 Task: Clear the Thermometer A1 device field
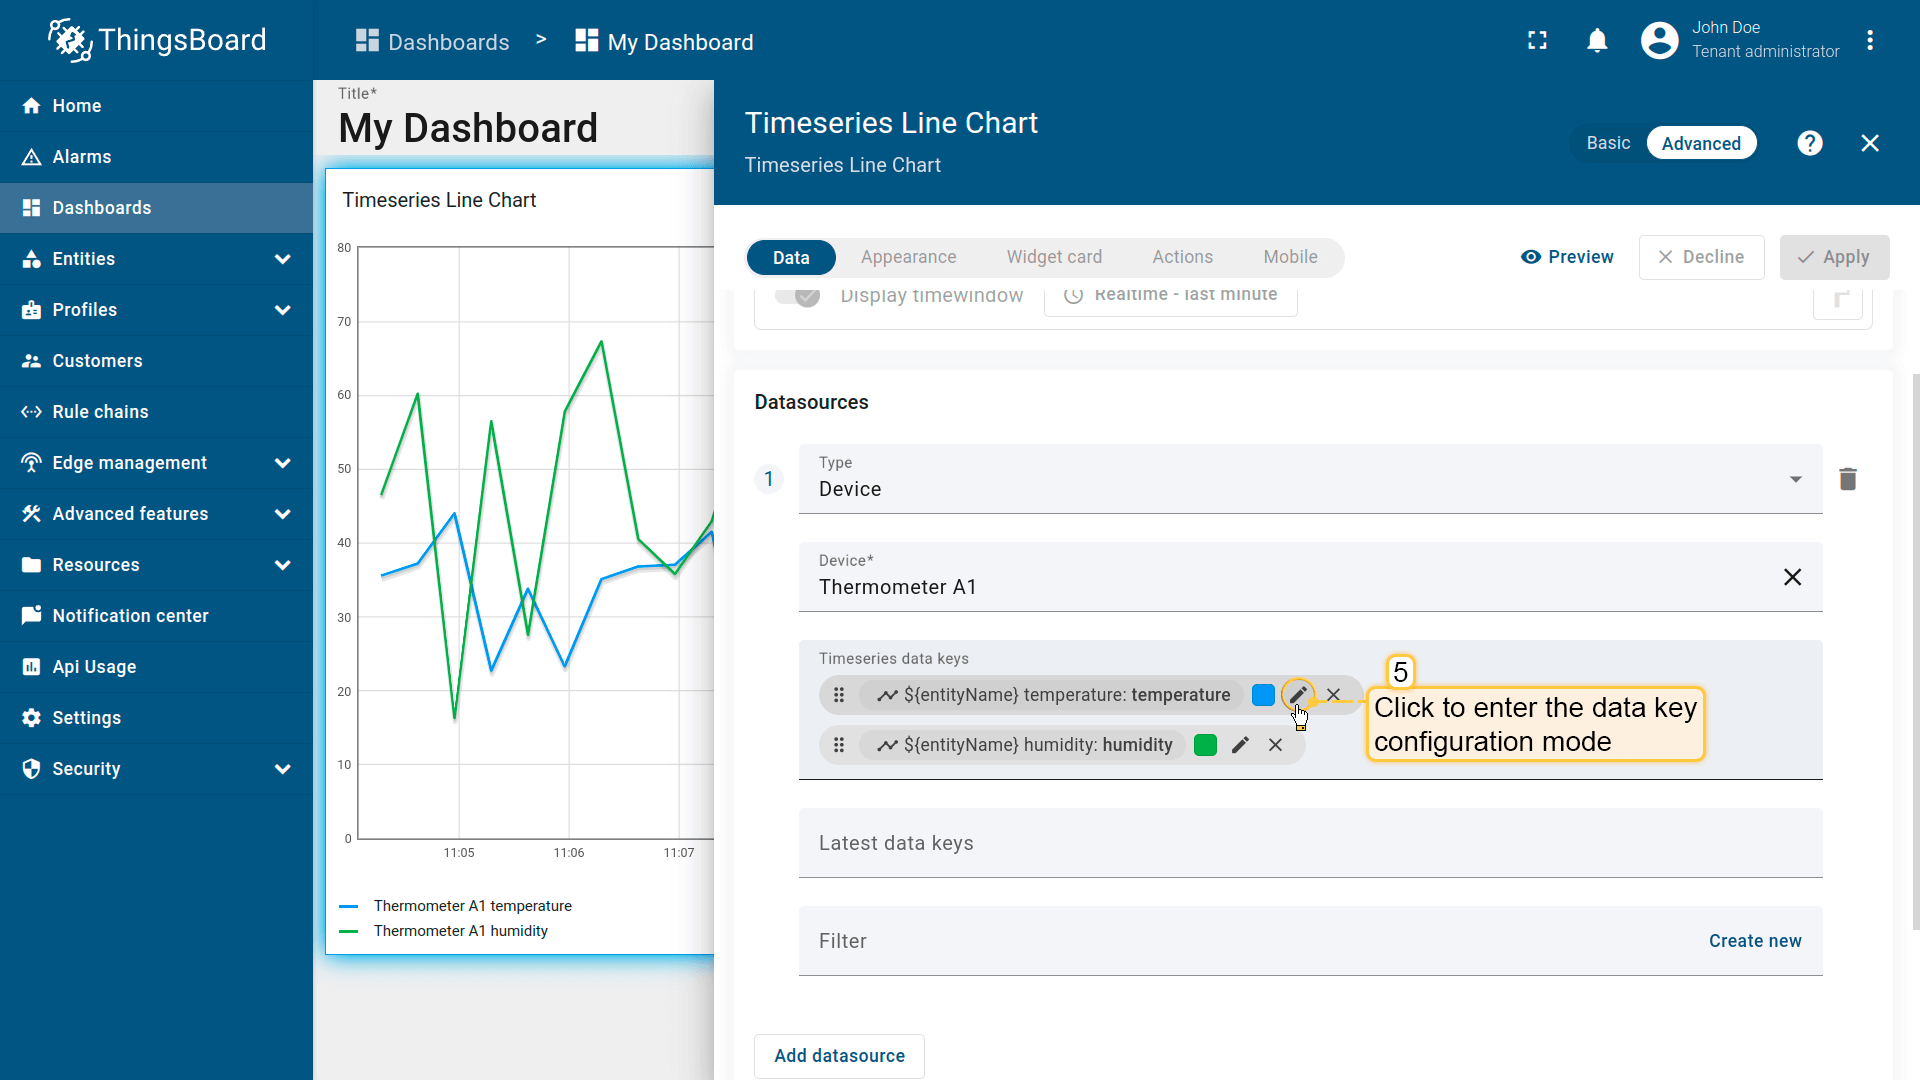coord(1792,577)
